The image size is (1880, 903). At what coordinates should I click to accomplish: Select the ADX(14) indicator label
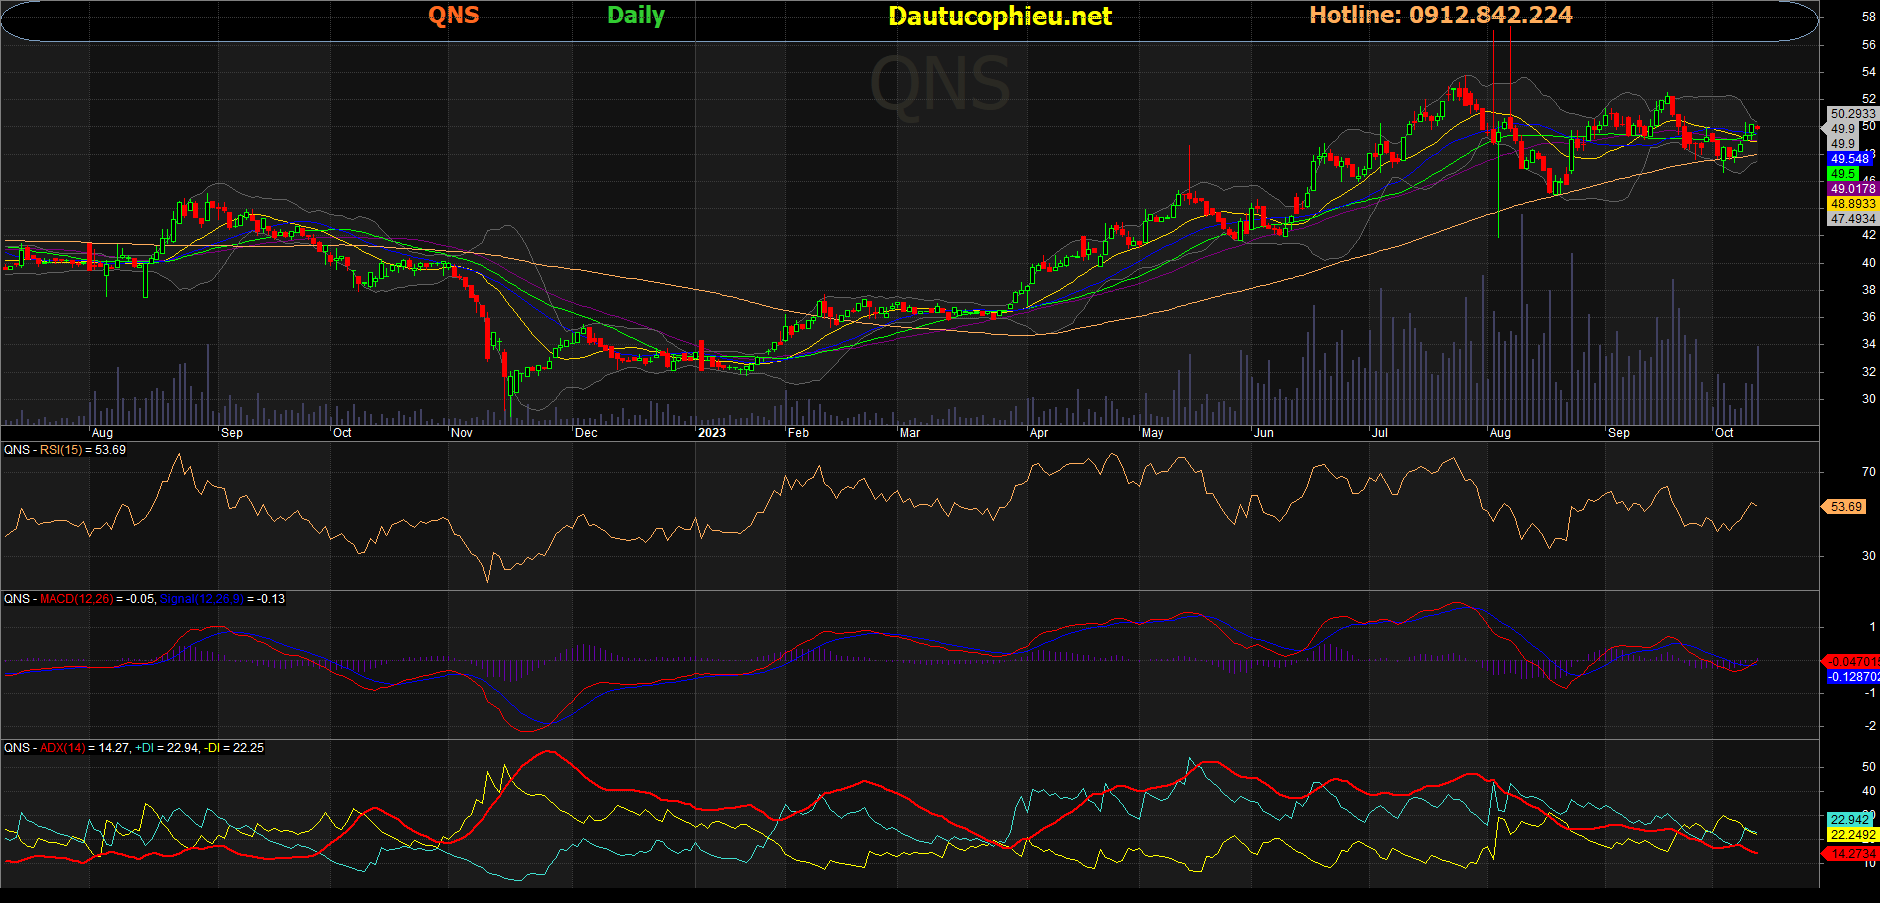(62, 748)
